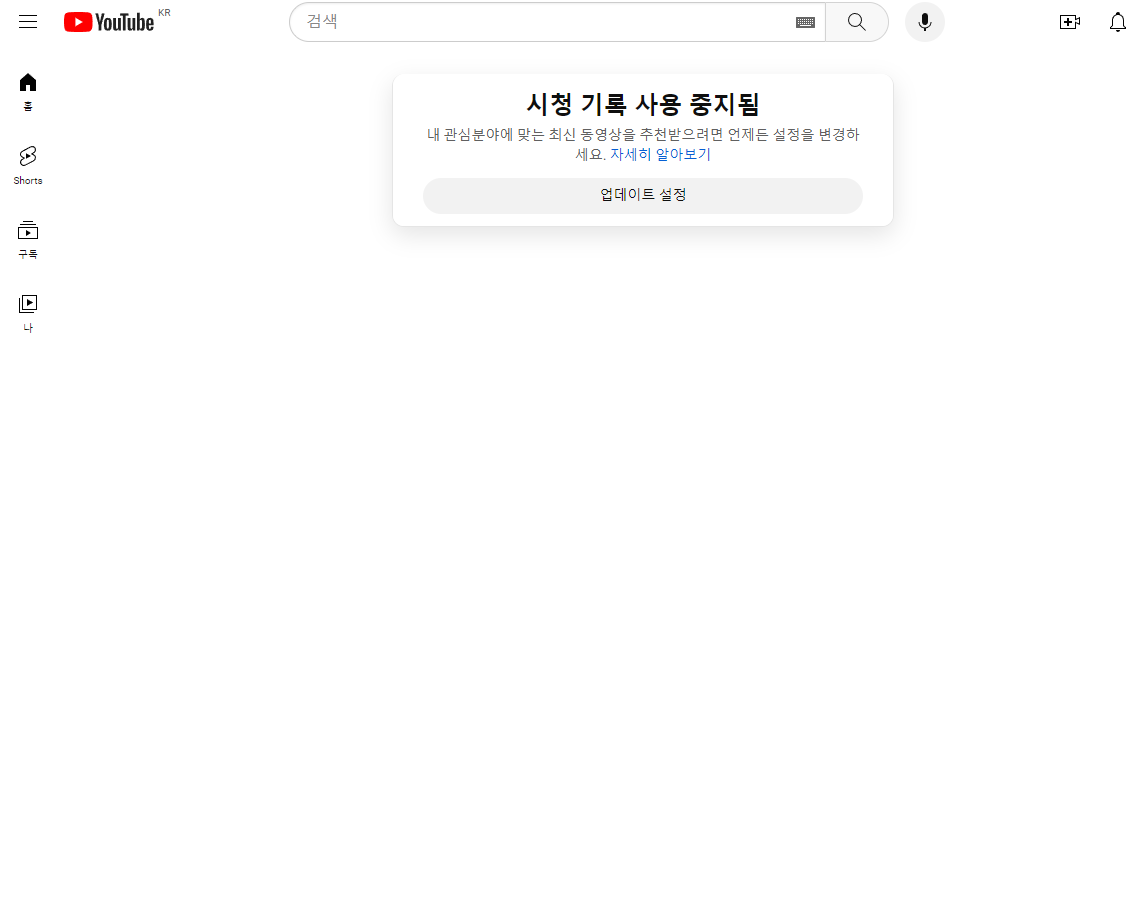Click the KR country code beside logo

pyautogui.click(x=164, y=13)
